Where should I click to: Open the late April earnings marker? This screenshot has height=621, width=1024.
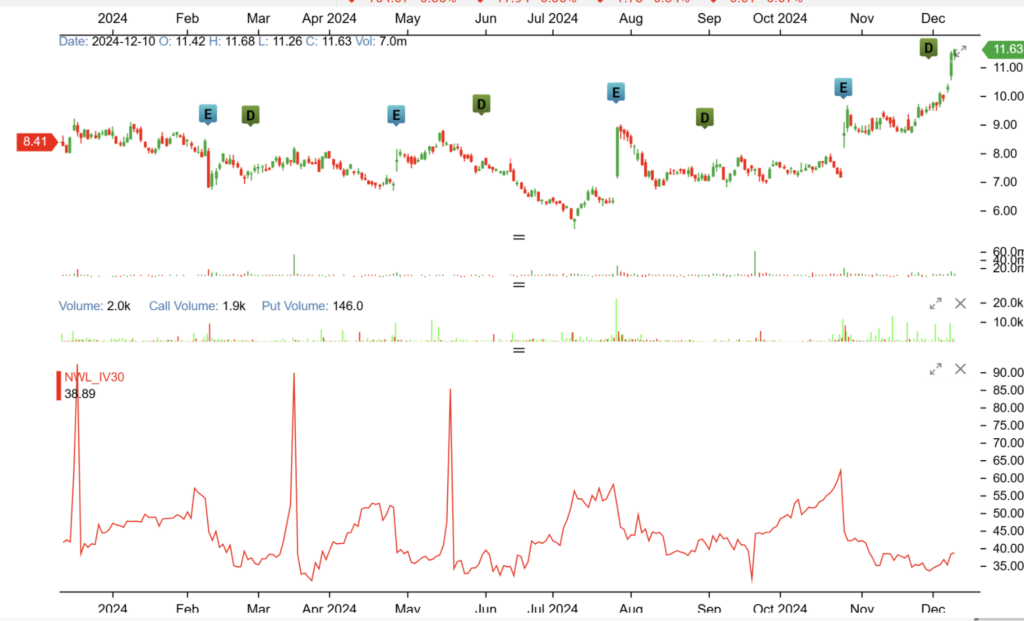click(x=396, y=116)
